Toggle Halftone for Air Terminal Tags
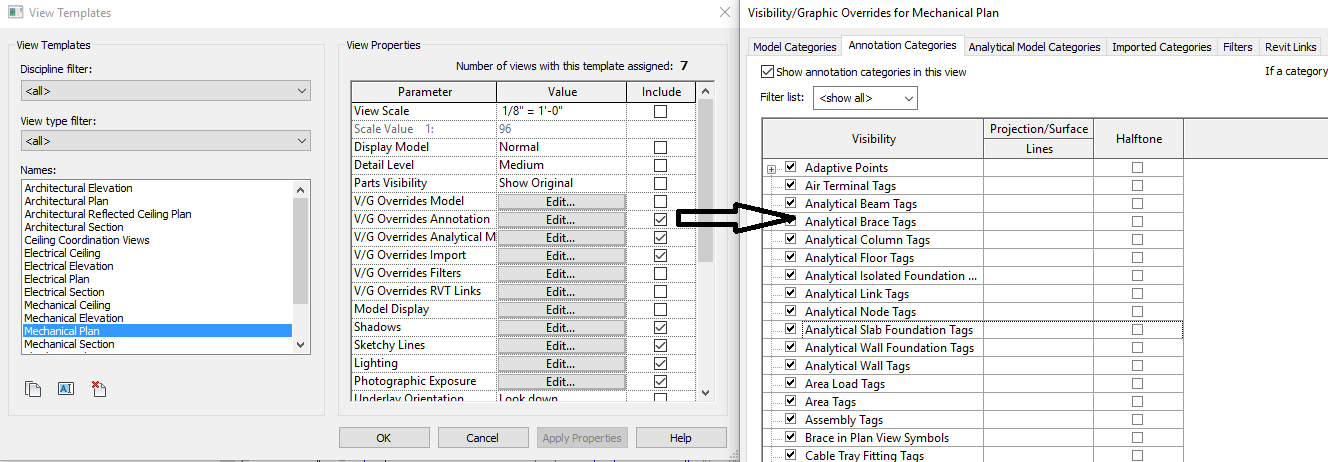The height and width of the screenshot is (462, 1328). [x=1137, y=186]
